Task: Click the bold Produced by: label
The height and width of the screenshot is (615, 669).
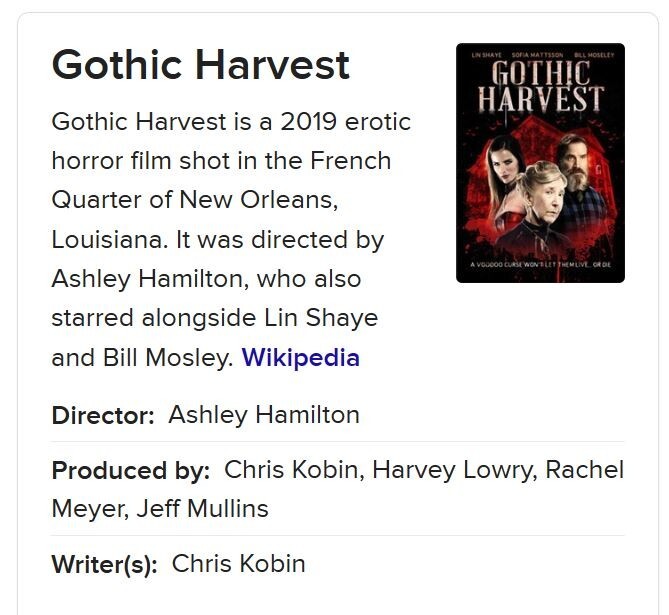Action: tap(131, 470)
